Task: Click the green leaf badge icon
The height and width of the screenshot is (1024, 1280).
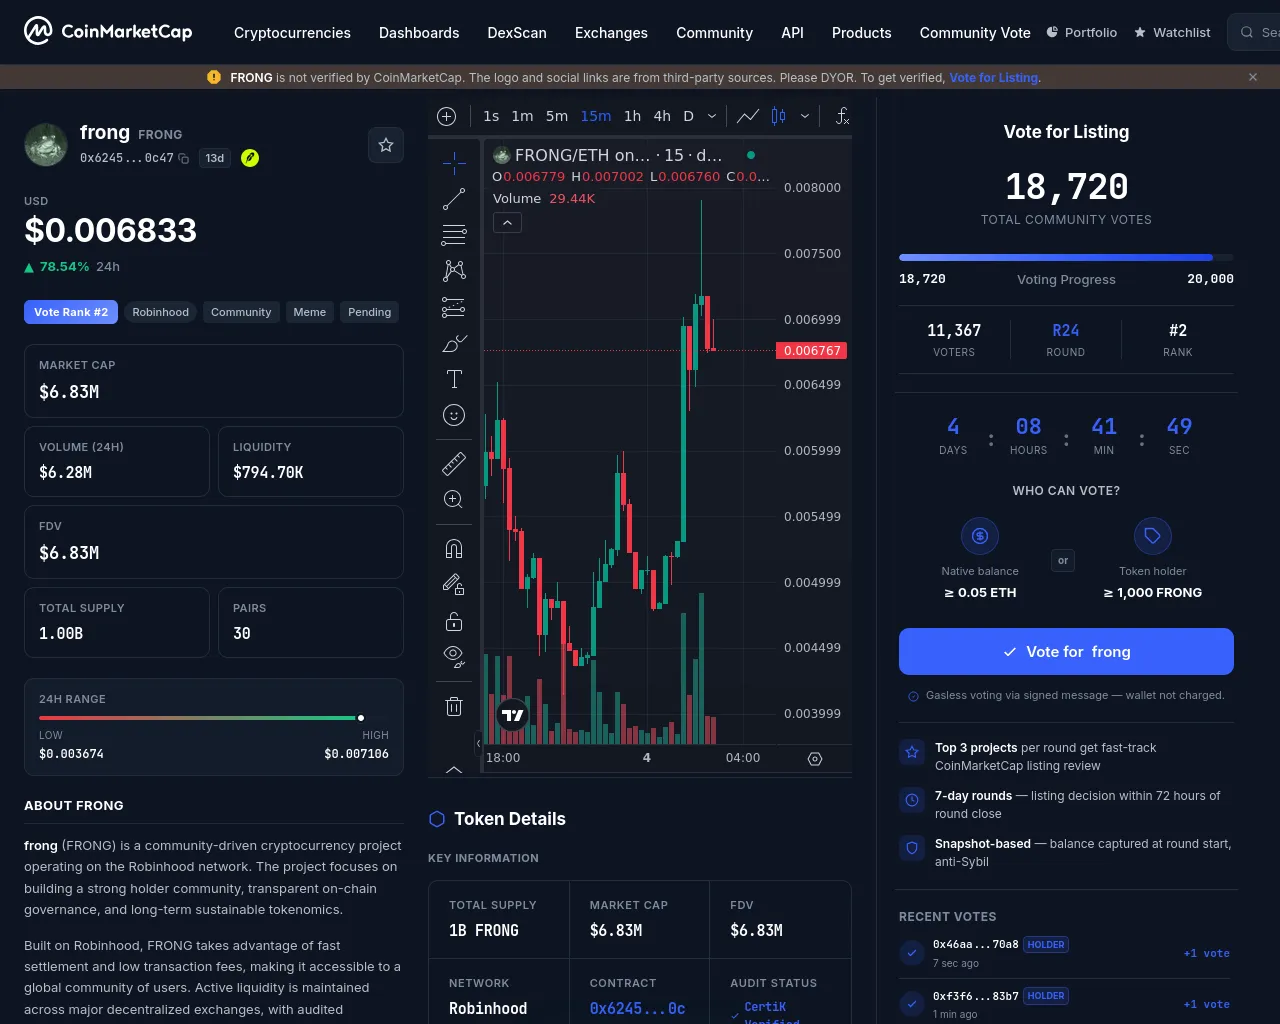Action: pos(250,158)
